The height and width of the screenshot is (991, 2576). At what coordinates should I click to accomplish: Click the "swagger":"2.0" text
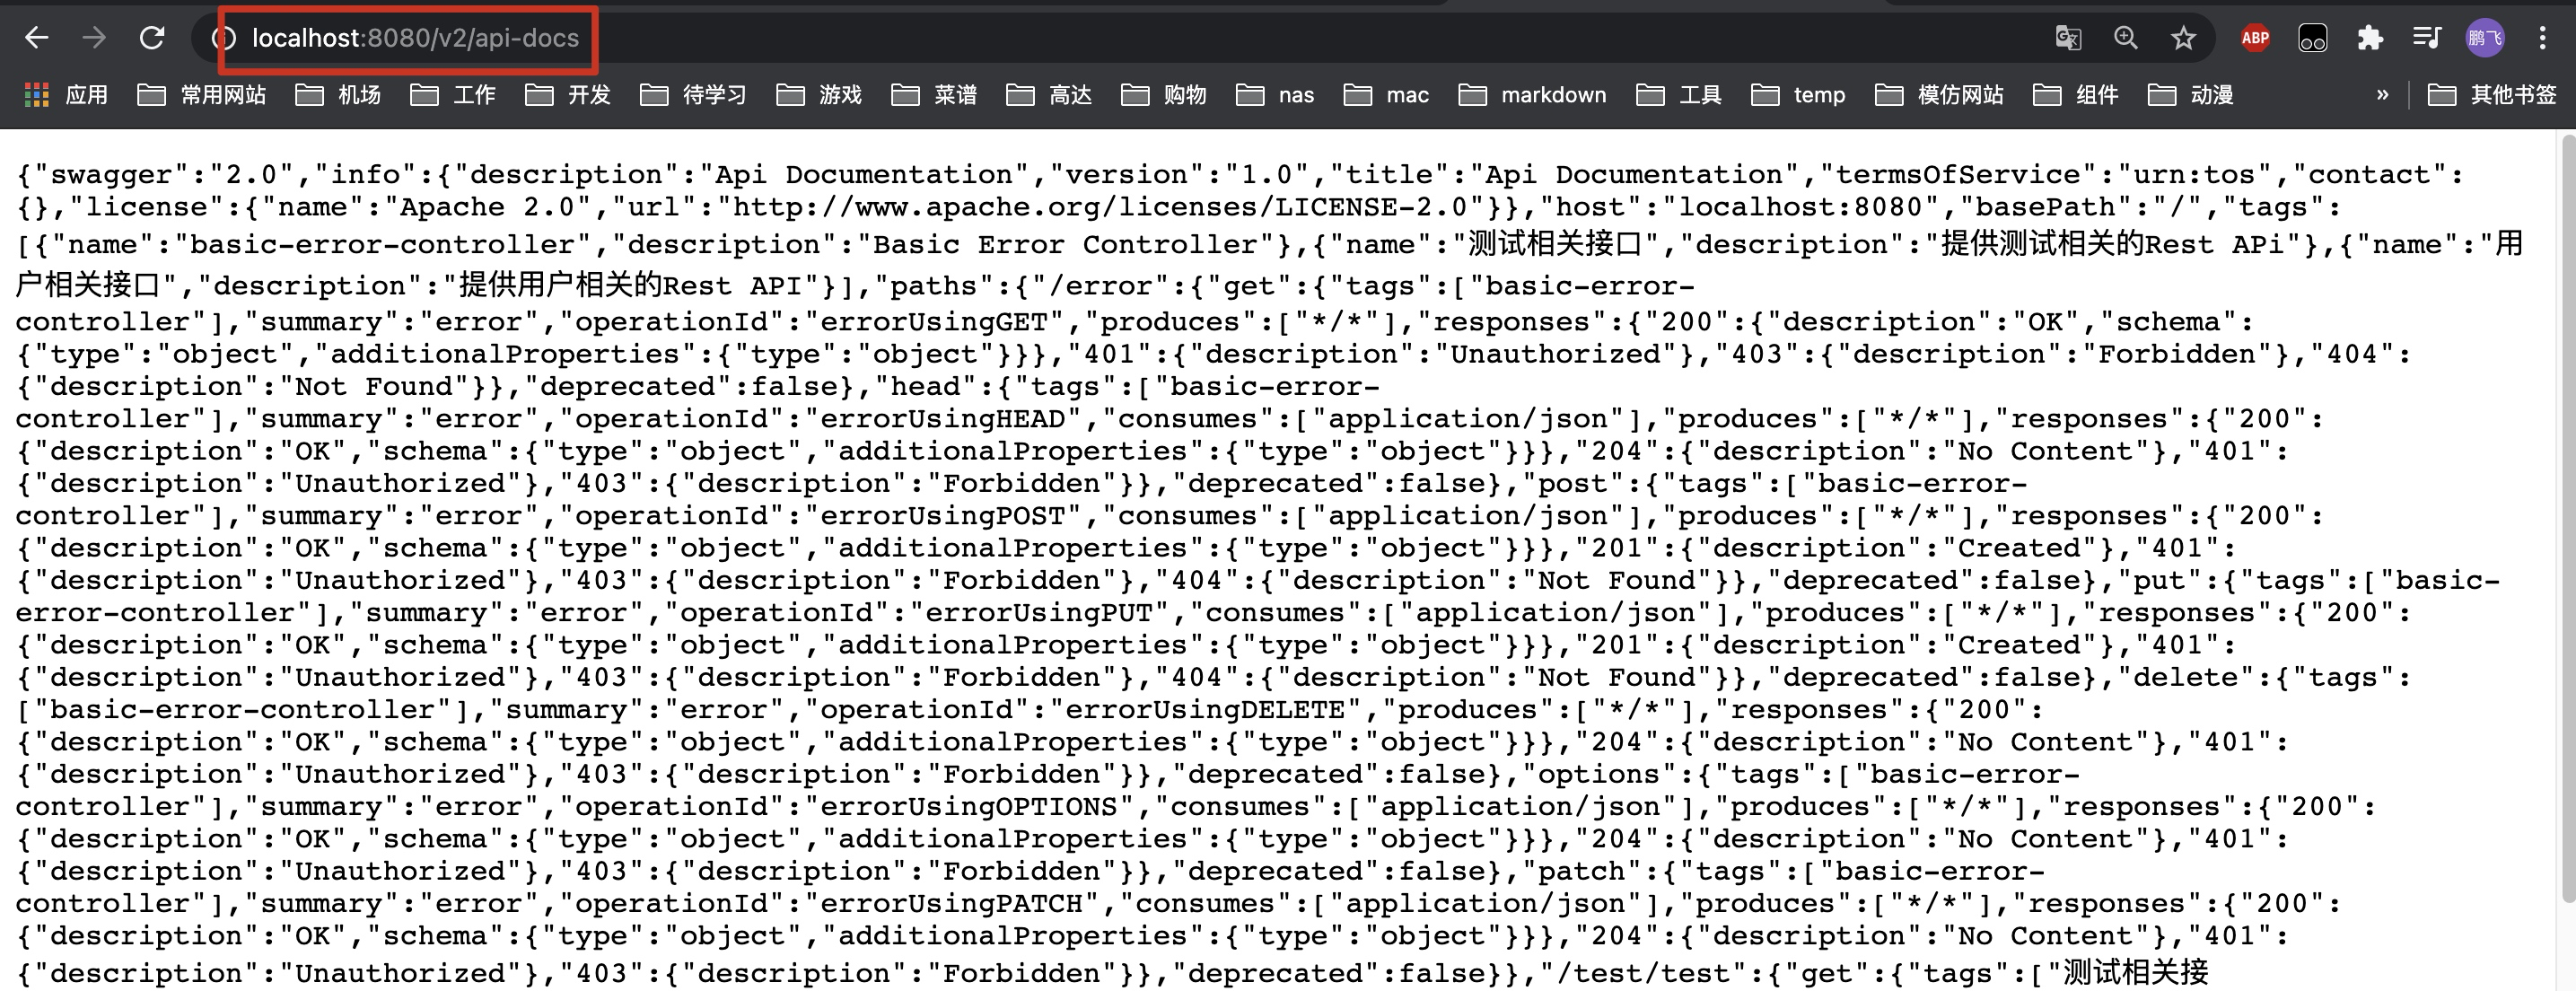coord(164,175)
